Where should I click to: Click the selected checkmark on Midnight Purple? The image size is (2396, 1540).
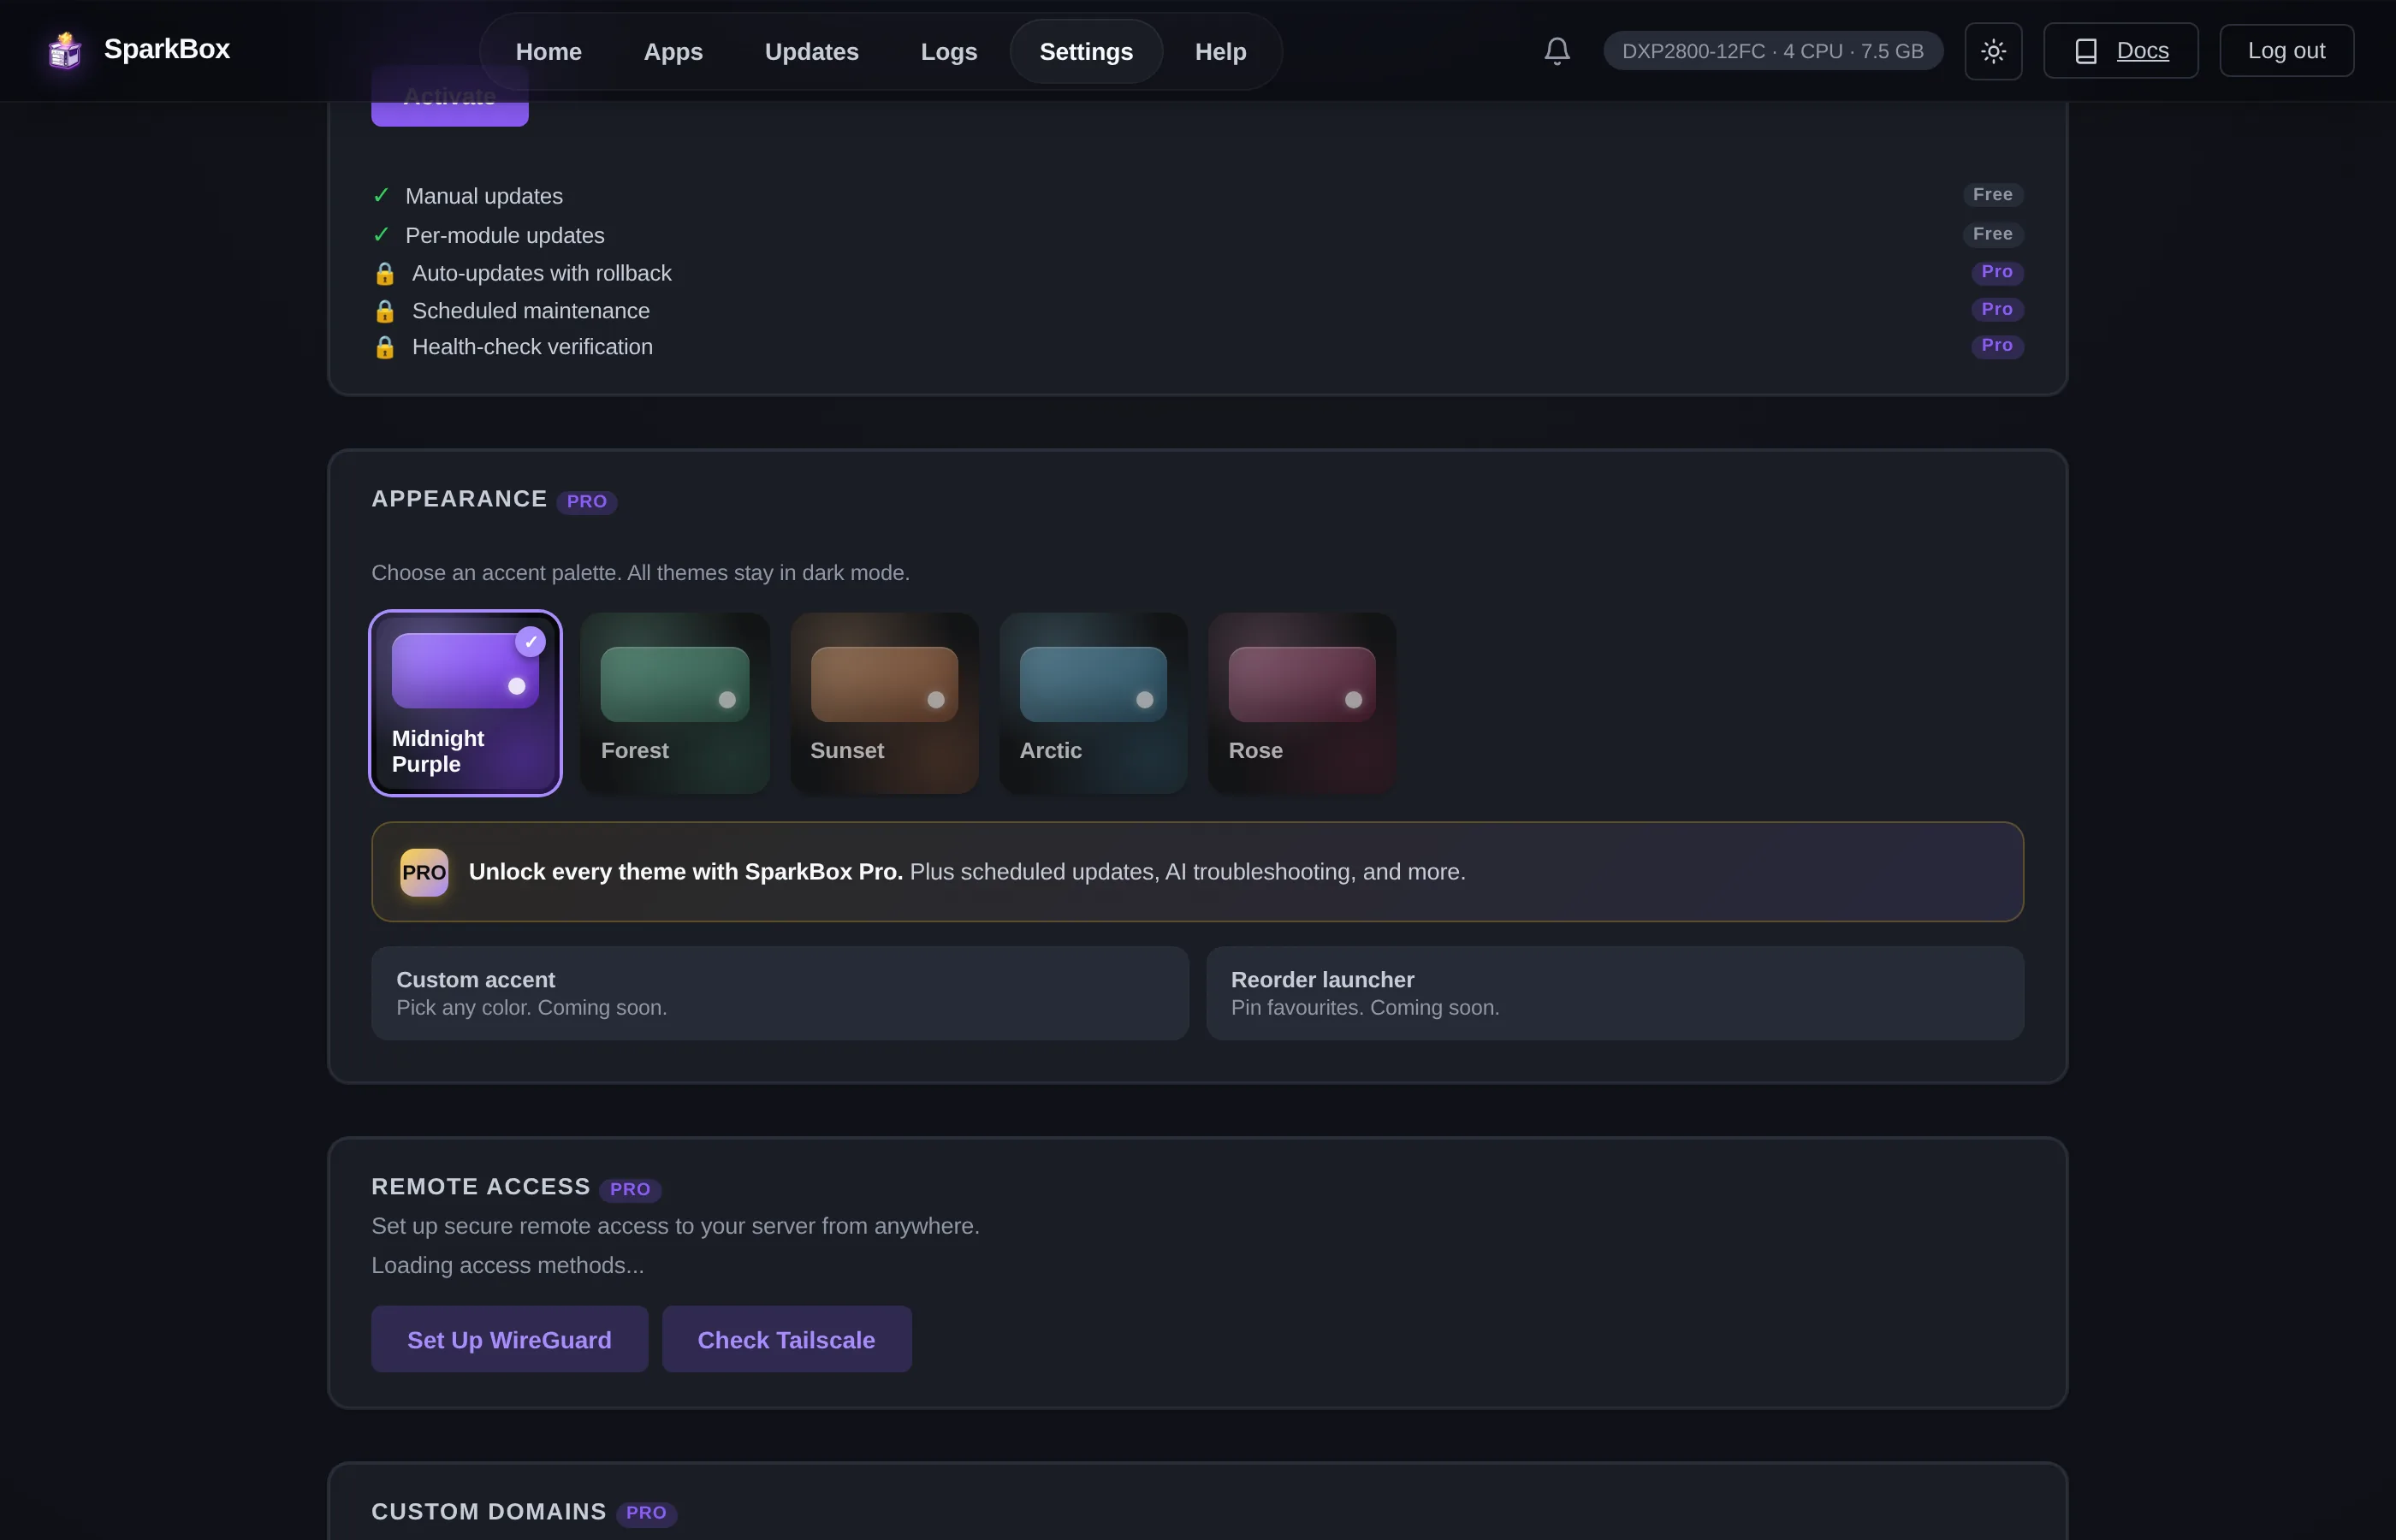pyautogui.click(x=531, y=642)
